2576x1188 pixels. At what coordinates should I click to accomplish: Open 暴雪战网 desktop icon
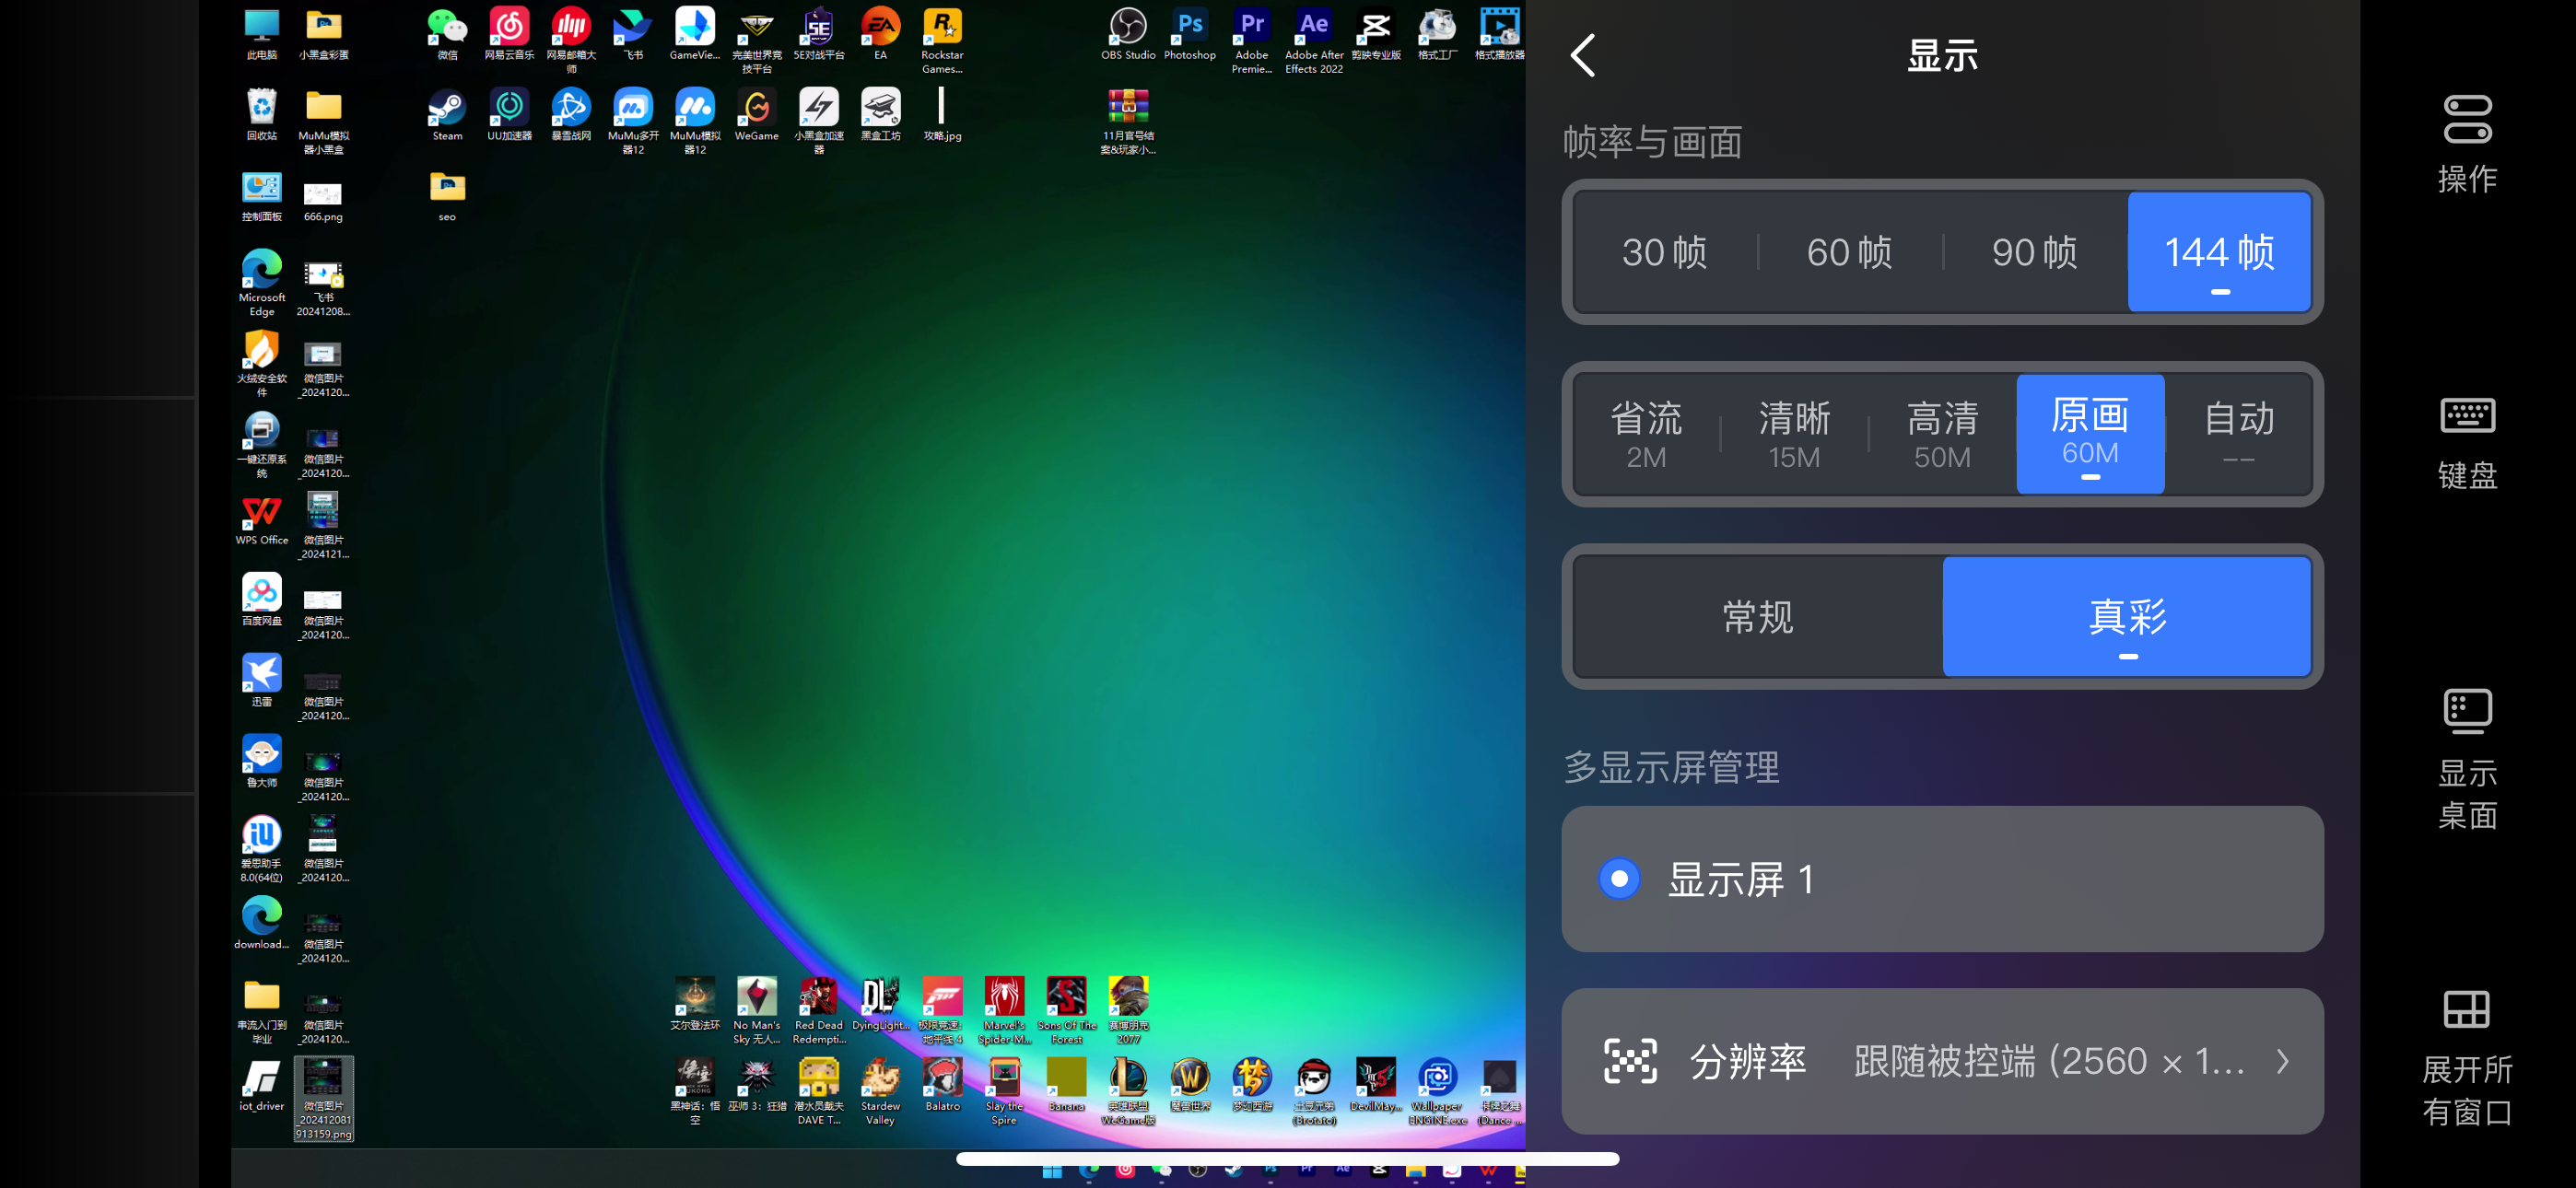(x=571, y=114)
